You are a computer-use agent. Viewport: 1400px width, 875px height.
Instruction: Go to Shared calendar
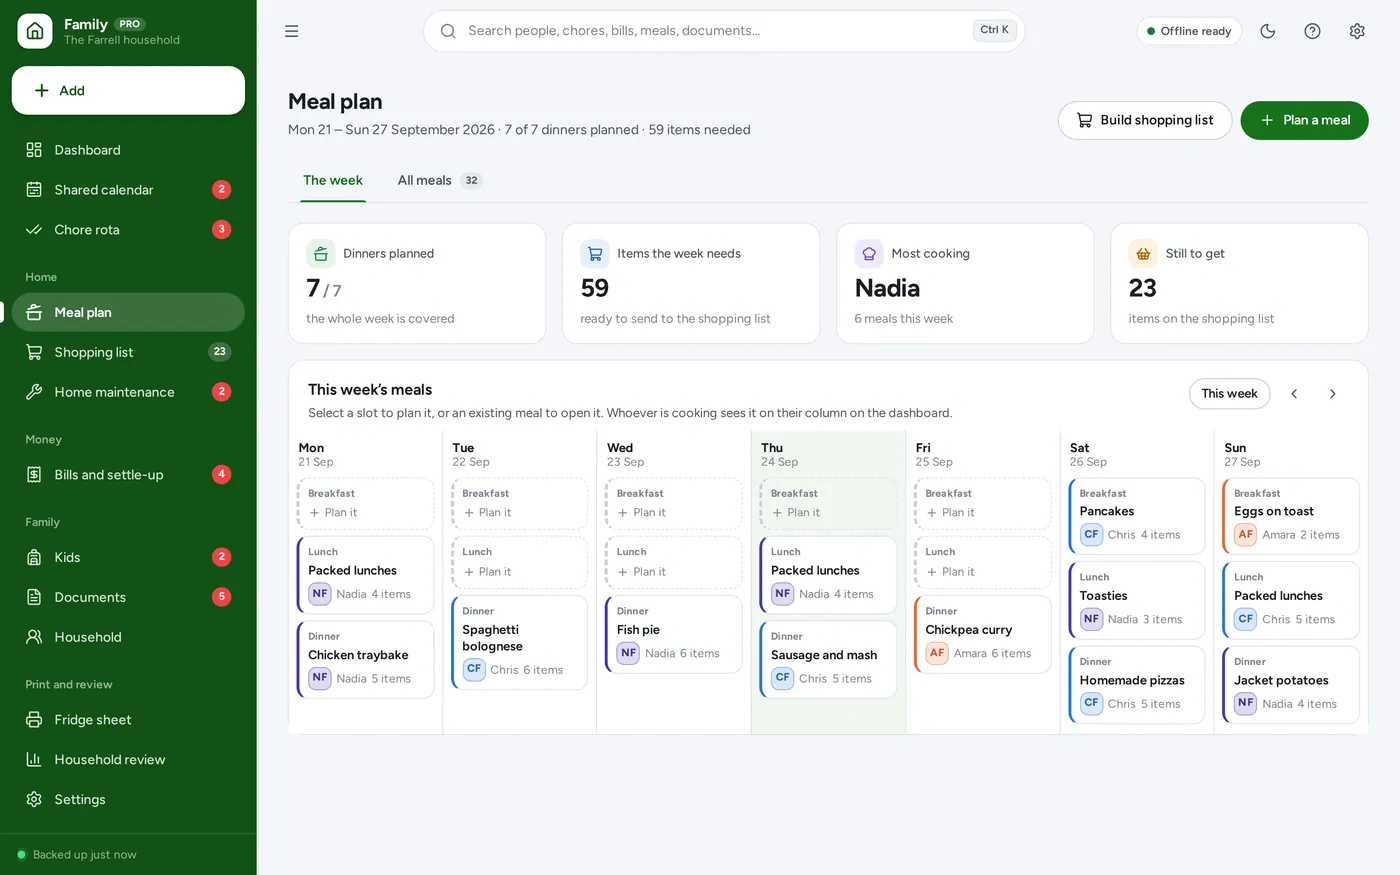tap(128, 190)
